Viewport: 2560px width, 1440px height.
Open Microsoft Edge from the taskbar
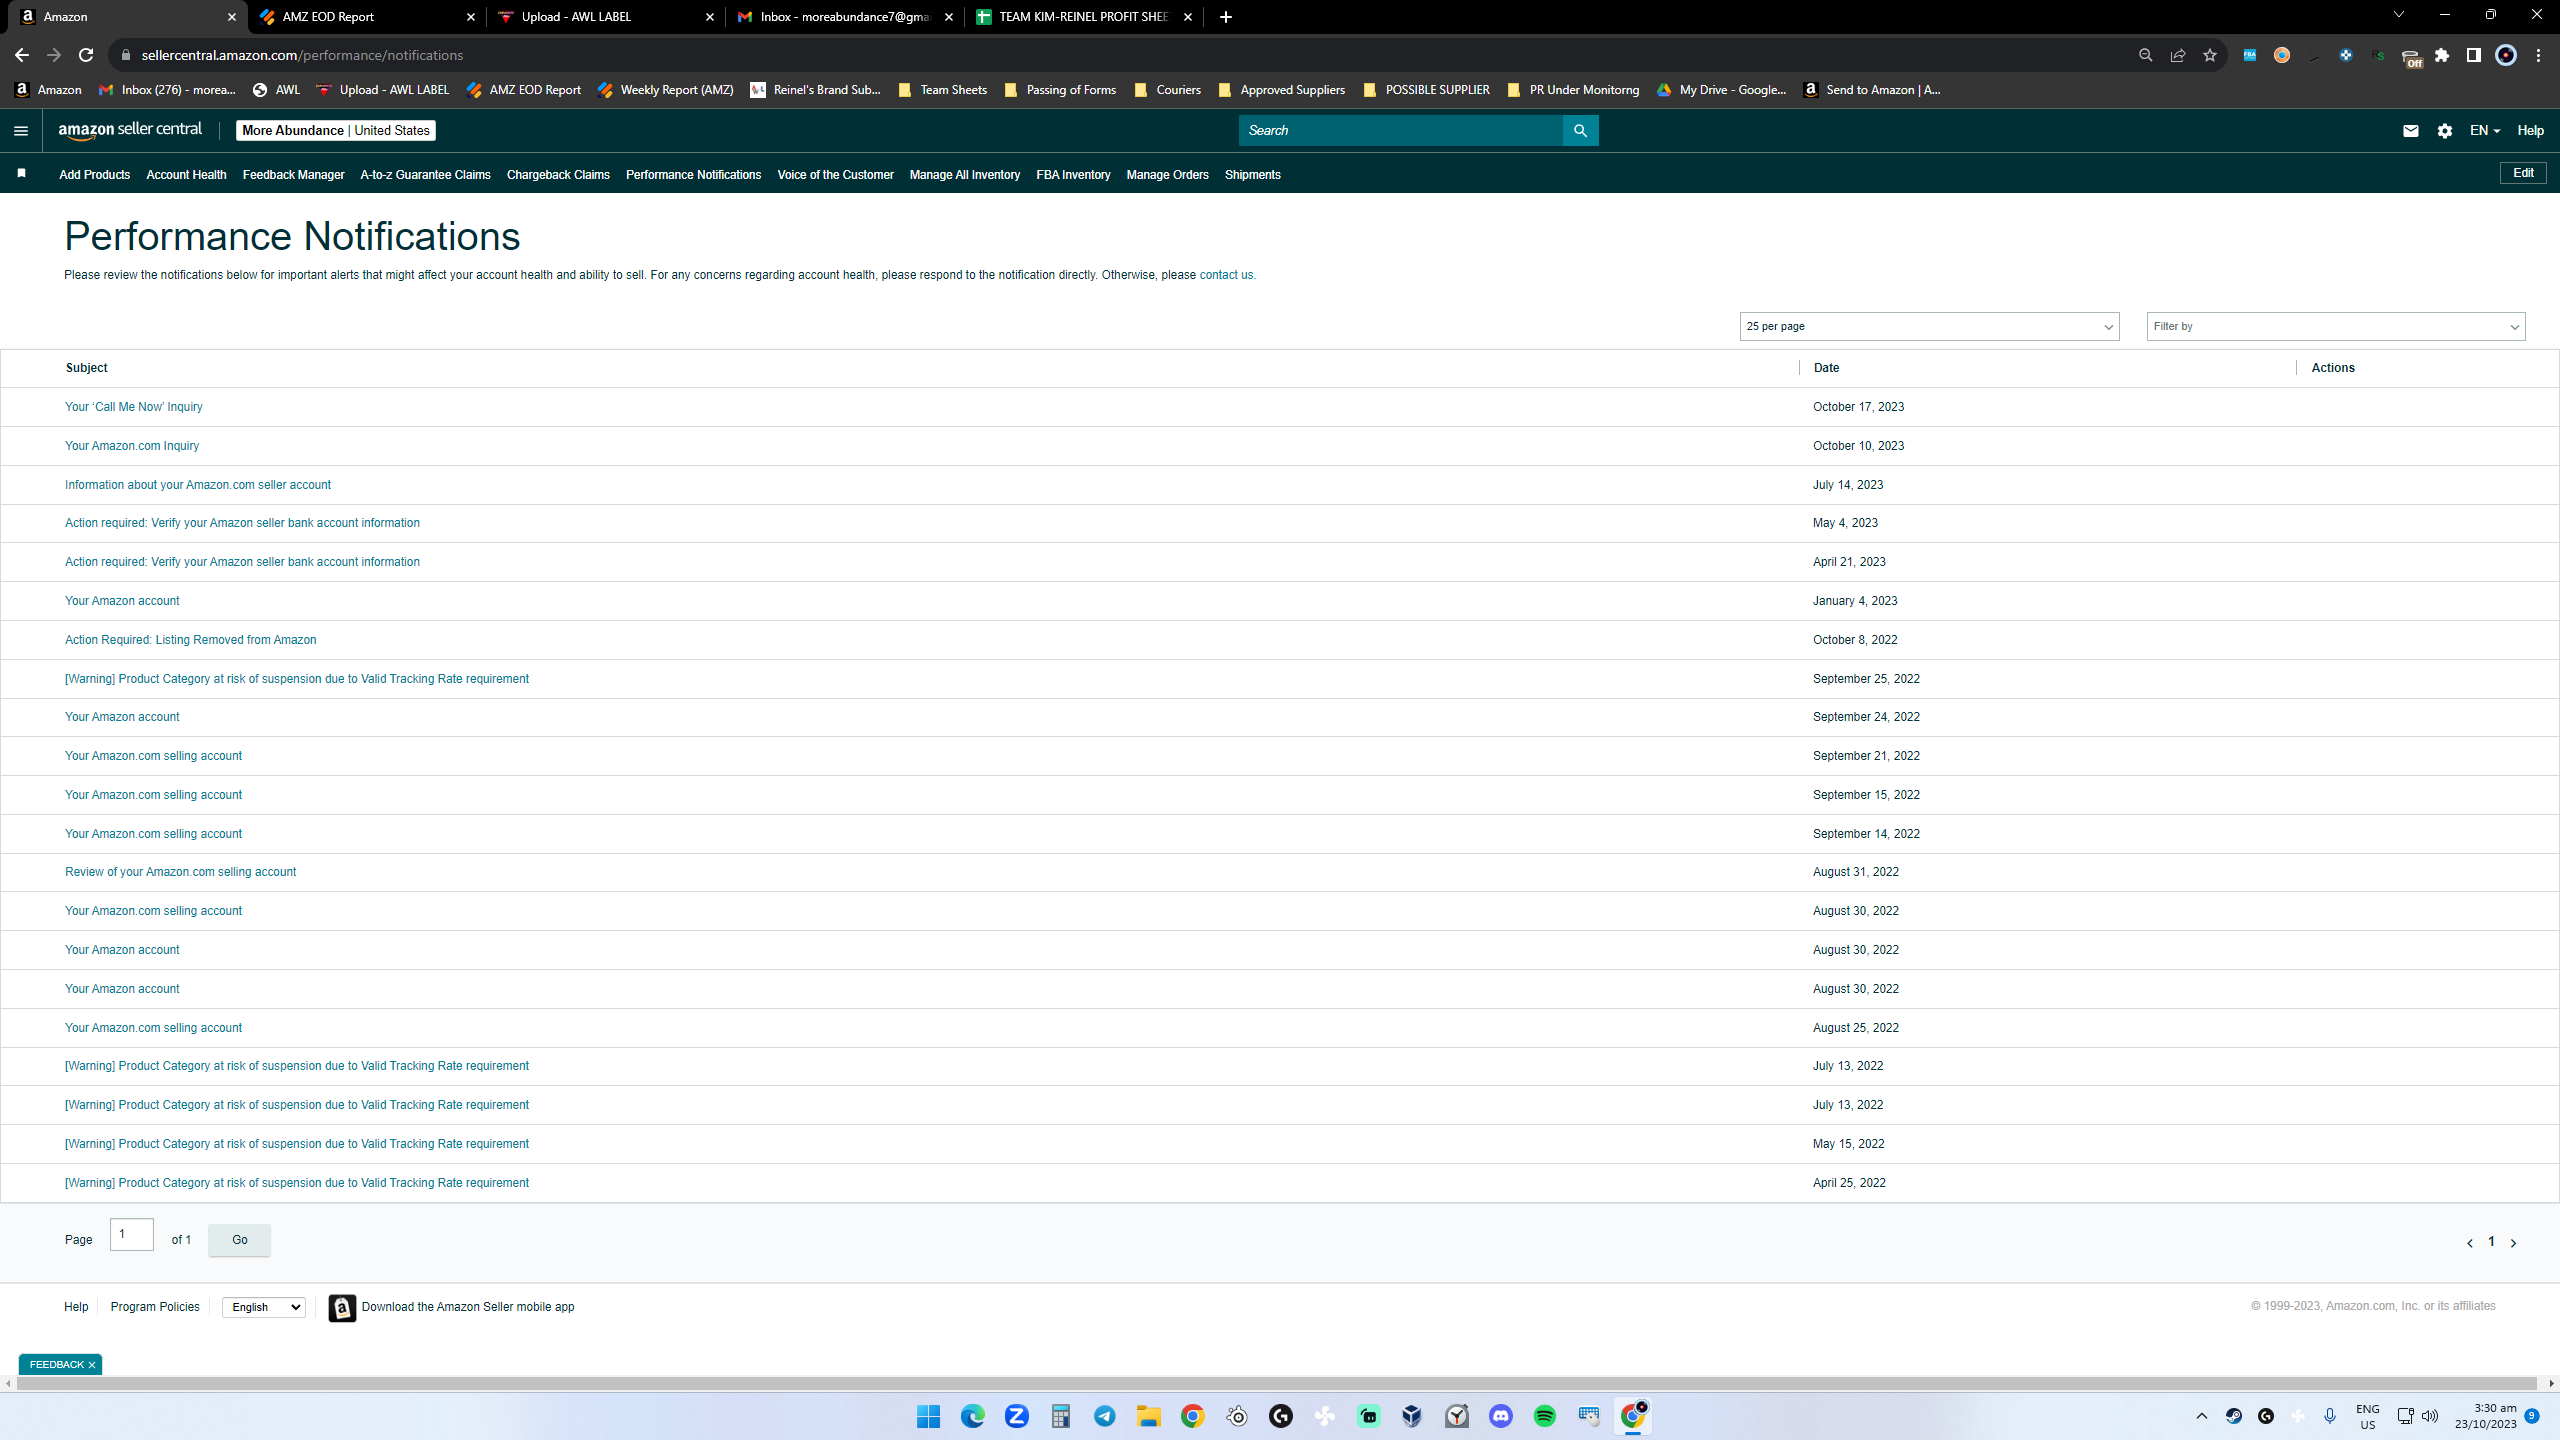point(972,1416)
